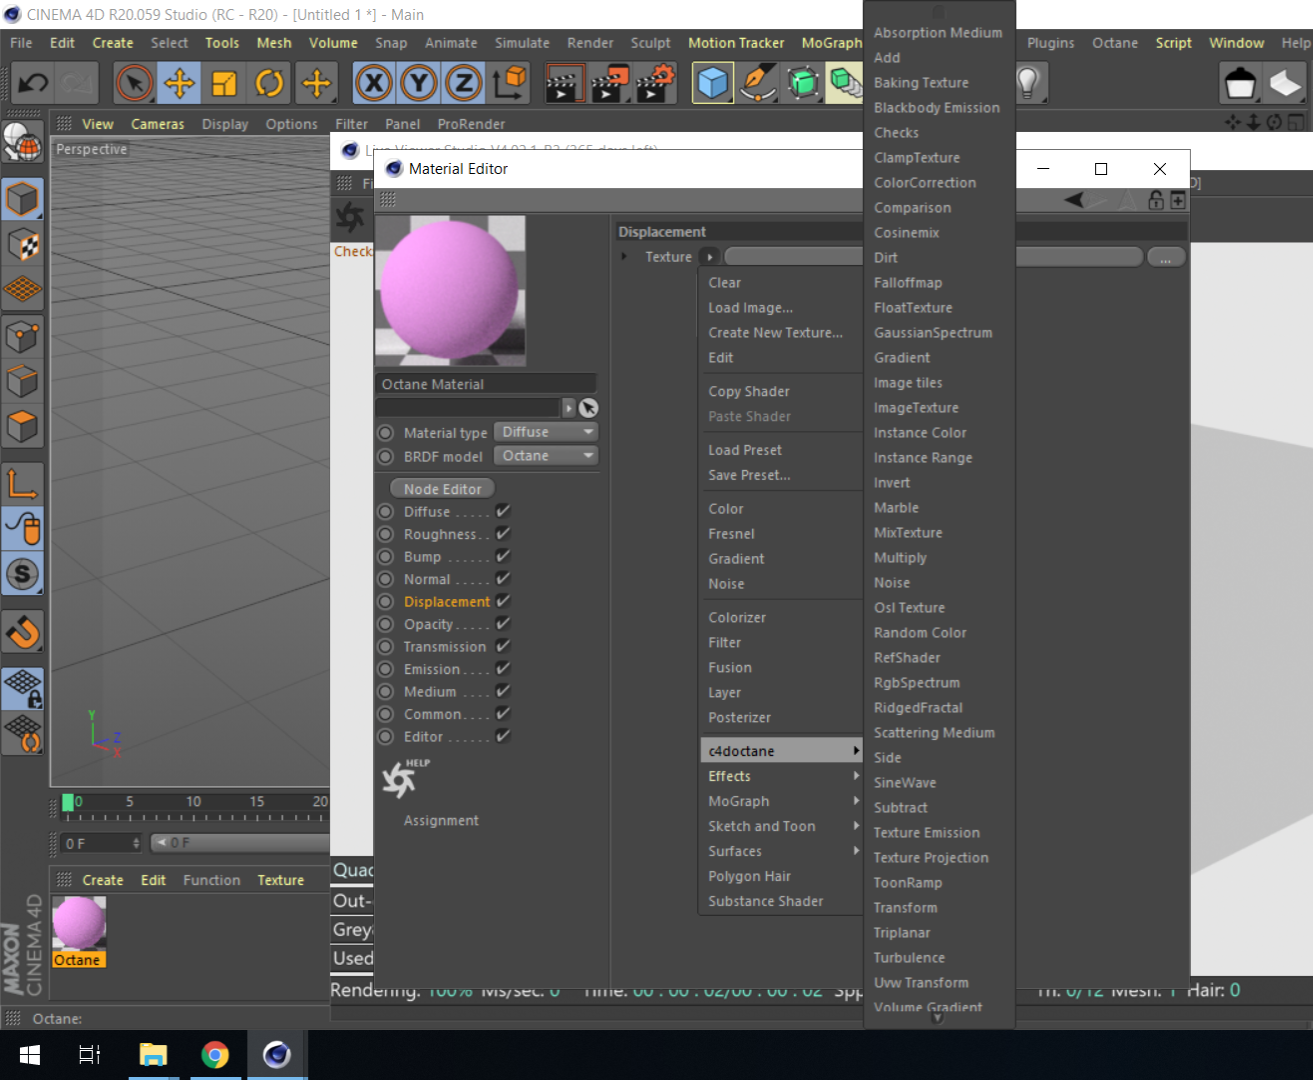Pick Turbulence from c4doctane list
1313x1080 pixels.
(939, 958)
